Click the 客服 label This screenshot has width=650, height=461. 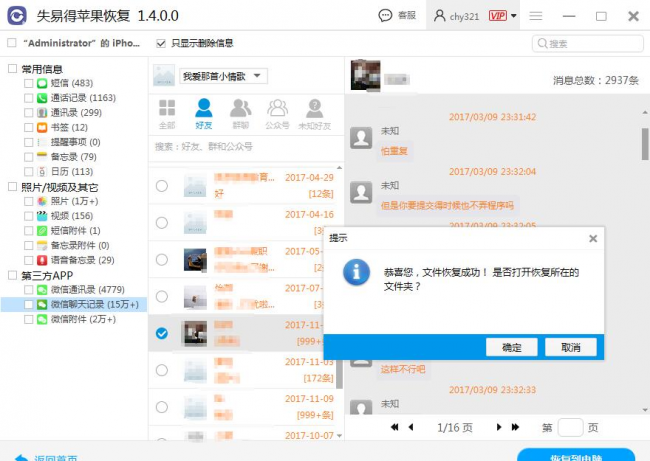tap(407, 16)
